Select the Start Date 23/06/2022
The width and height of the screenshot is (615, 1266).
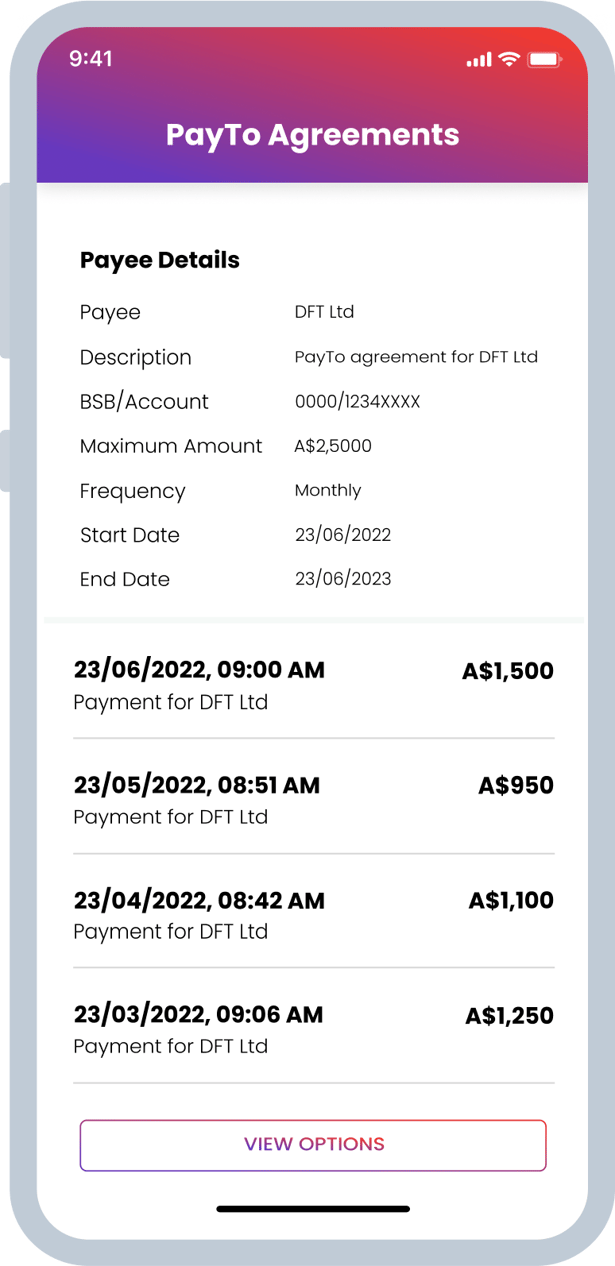point(341,534)
